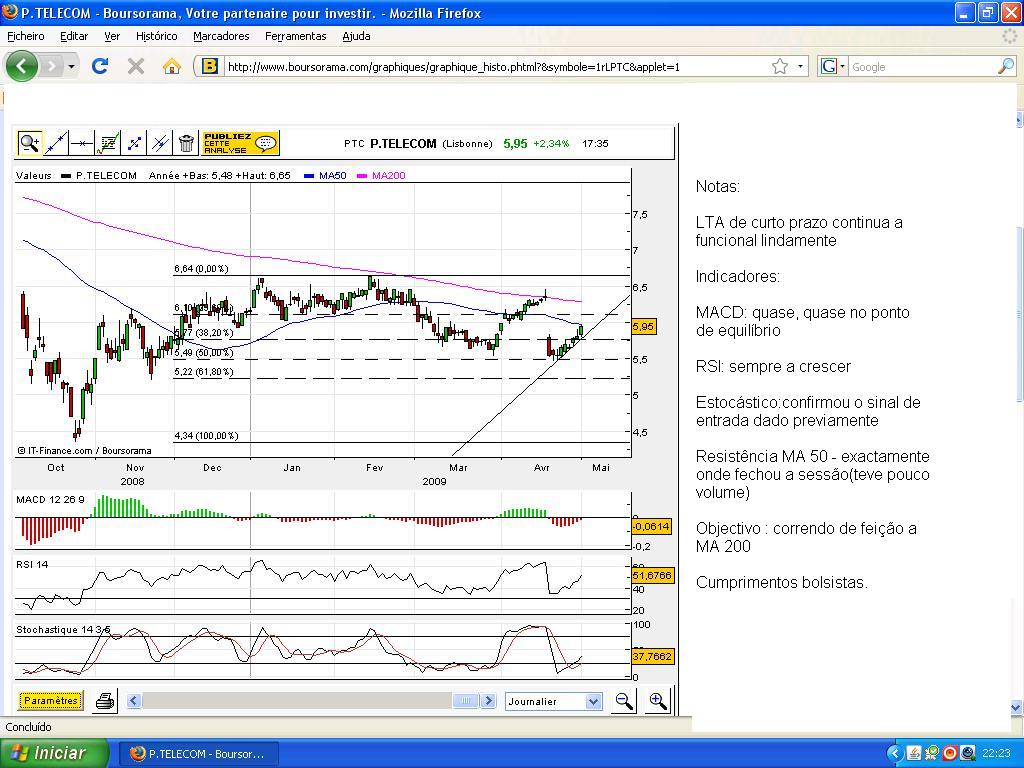Image resolution: width=1024 pixels, height=768 pixels.
Task: Open the Editar menu
Action: point(74,37)
